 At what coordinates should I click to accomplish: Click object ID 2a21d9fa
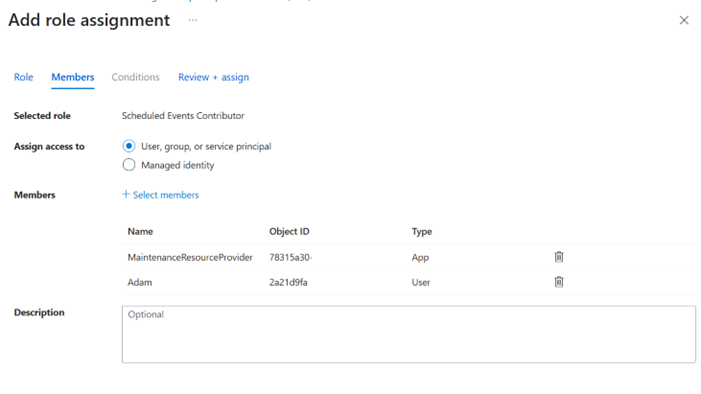tap(288, 282)
